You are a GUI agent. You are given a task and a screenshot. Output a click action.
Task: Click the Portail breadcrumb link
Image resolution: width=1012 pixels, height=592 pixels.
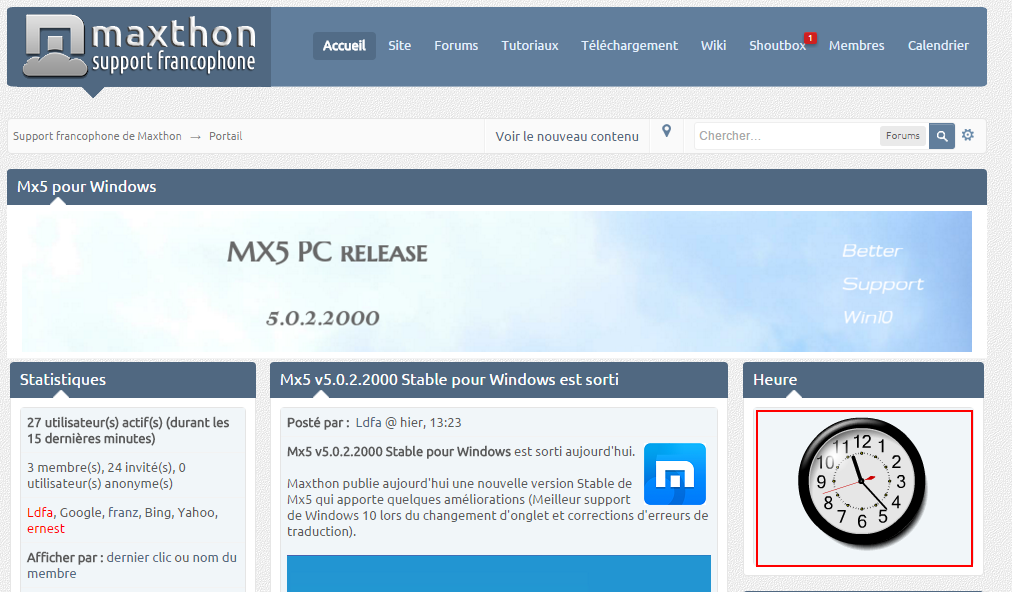225,136
